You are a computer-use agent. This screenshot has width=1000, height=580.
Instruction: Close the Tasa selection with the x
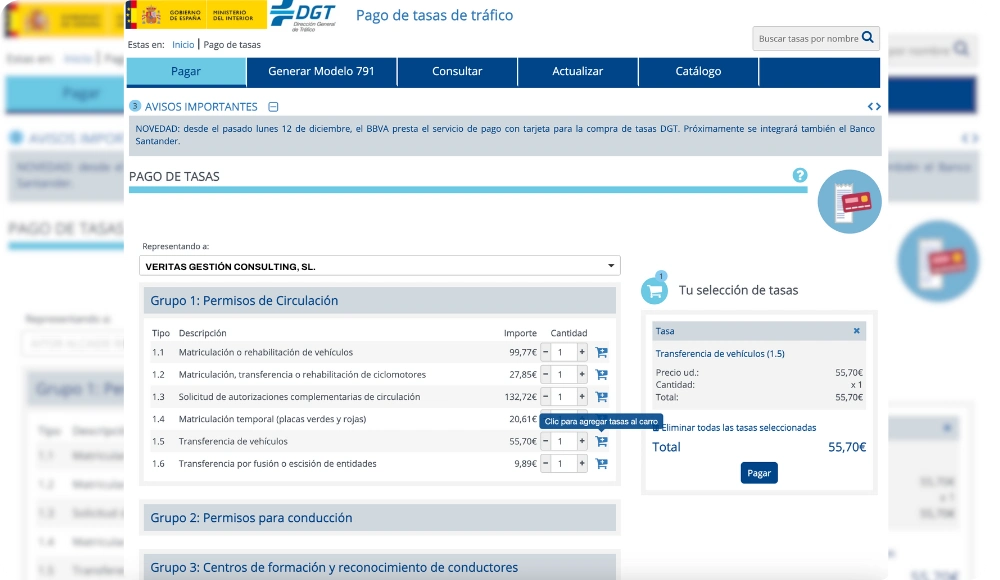856,330
